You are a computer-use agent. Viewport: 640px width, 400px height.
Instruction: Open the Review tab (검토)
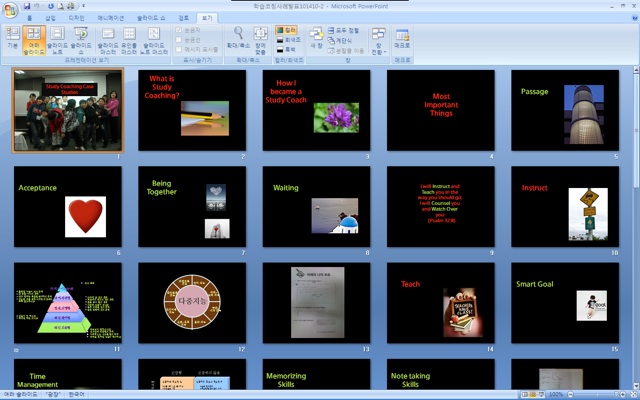pos(184,18)
